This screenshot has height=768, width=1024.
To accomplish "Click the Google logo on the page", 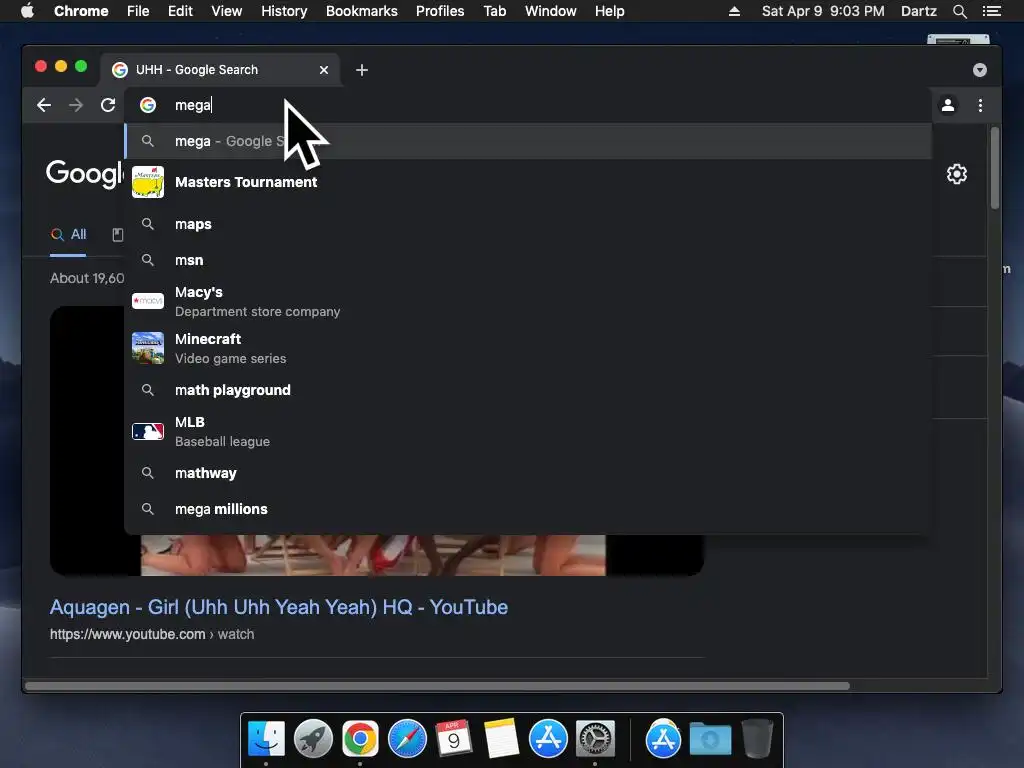I will pyautogui.click(x=85, y=174).
